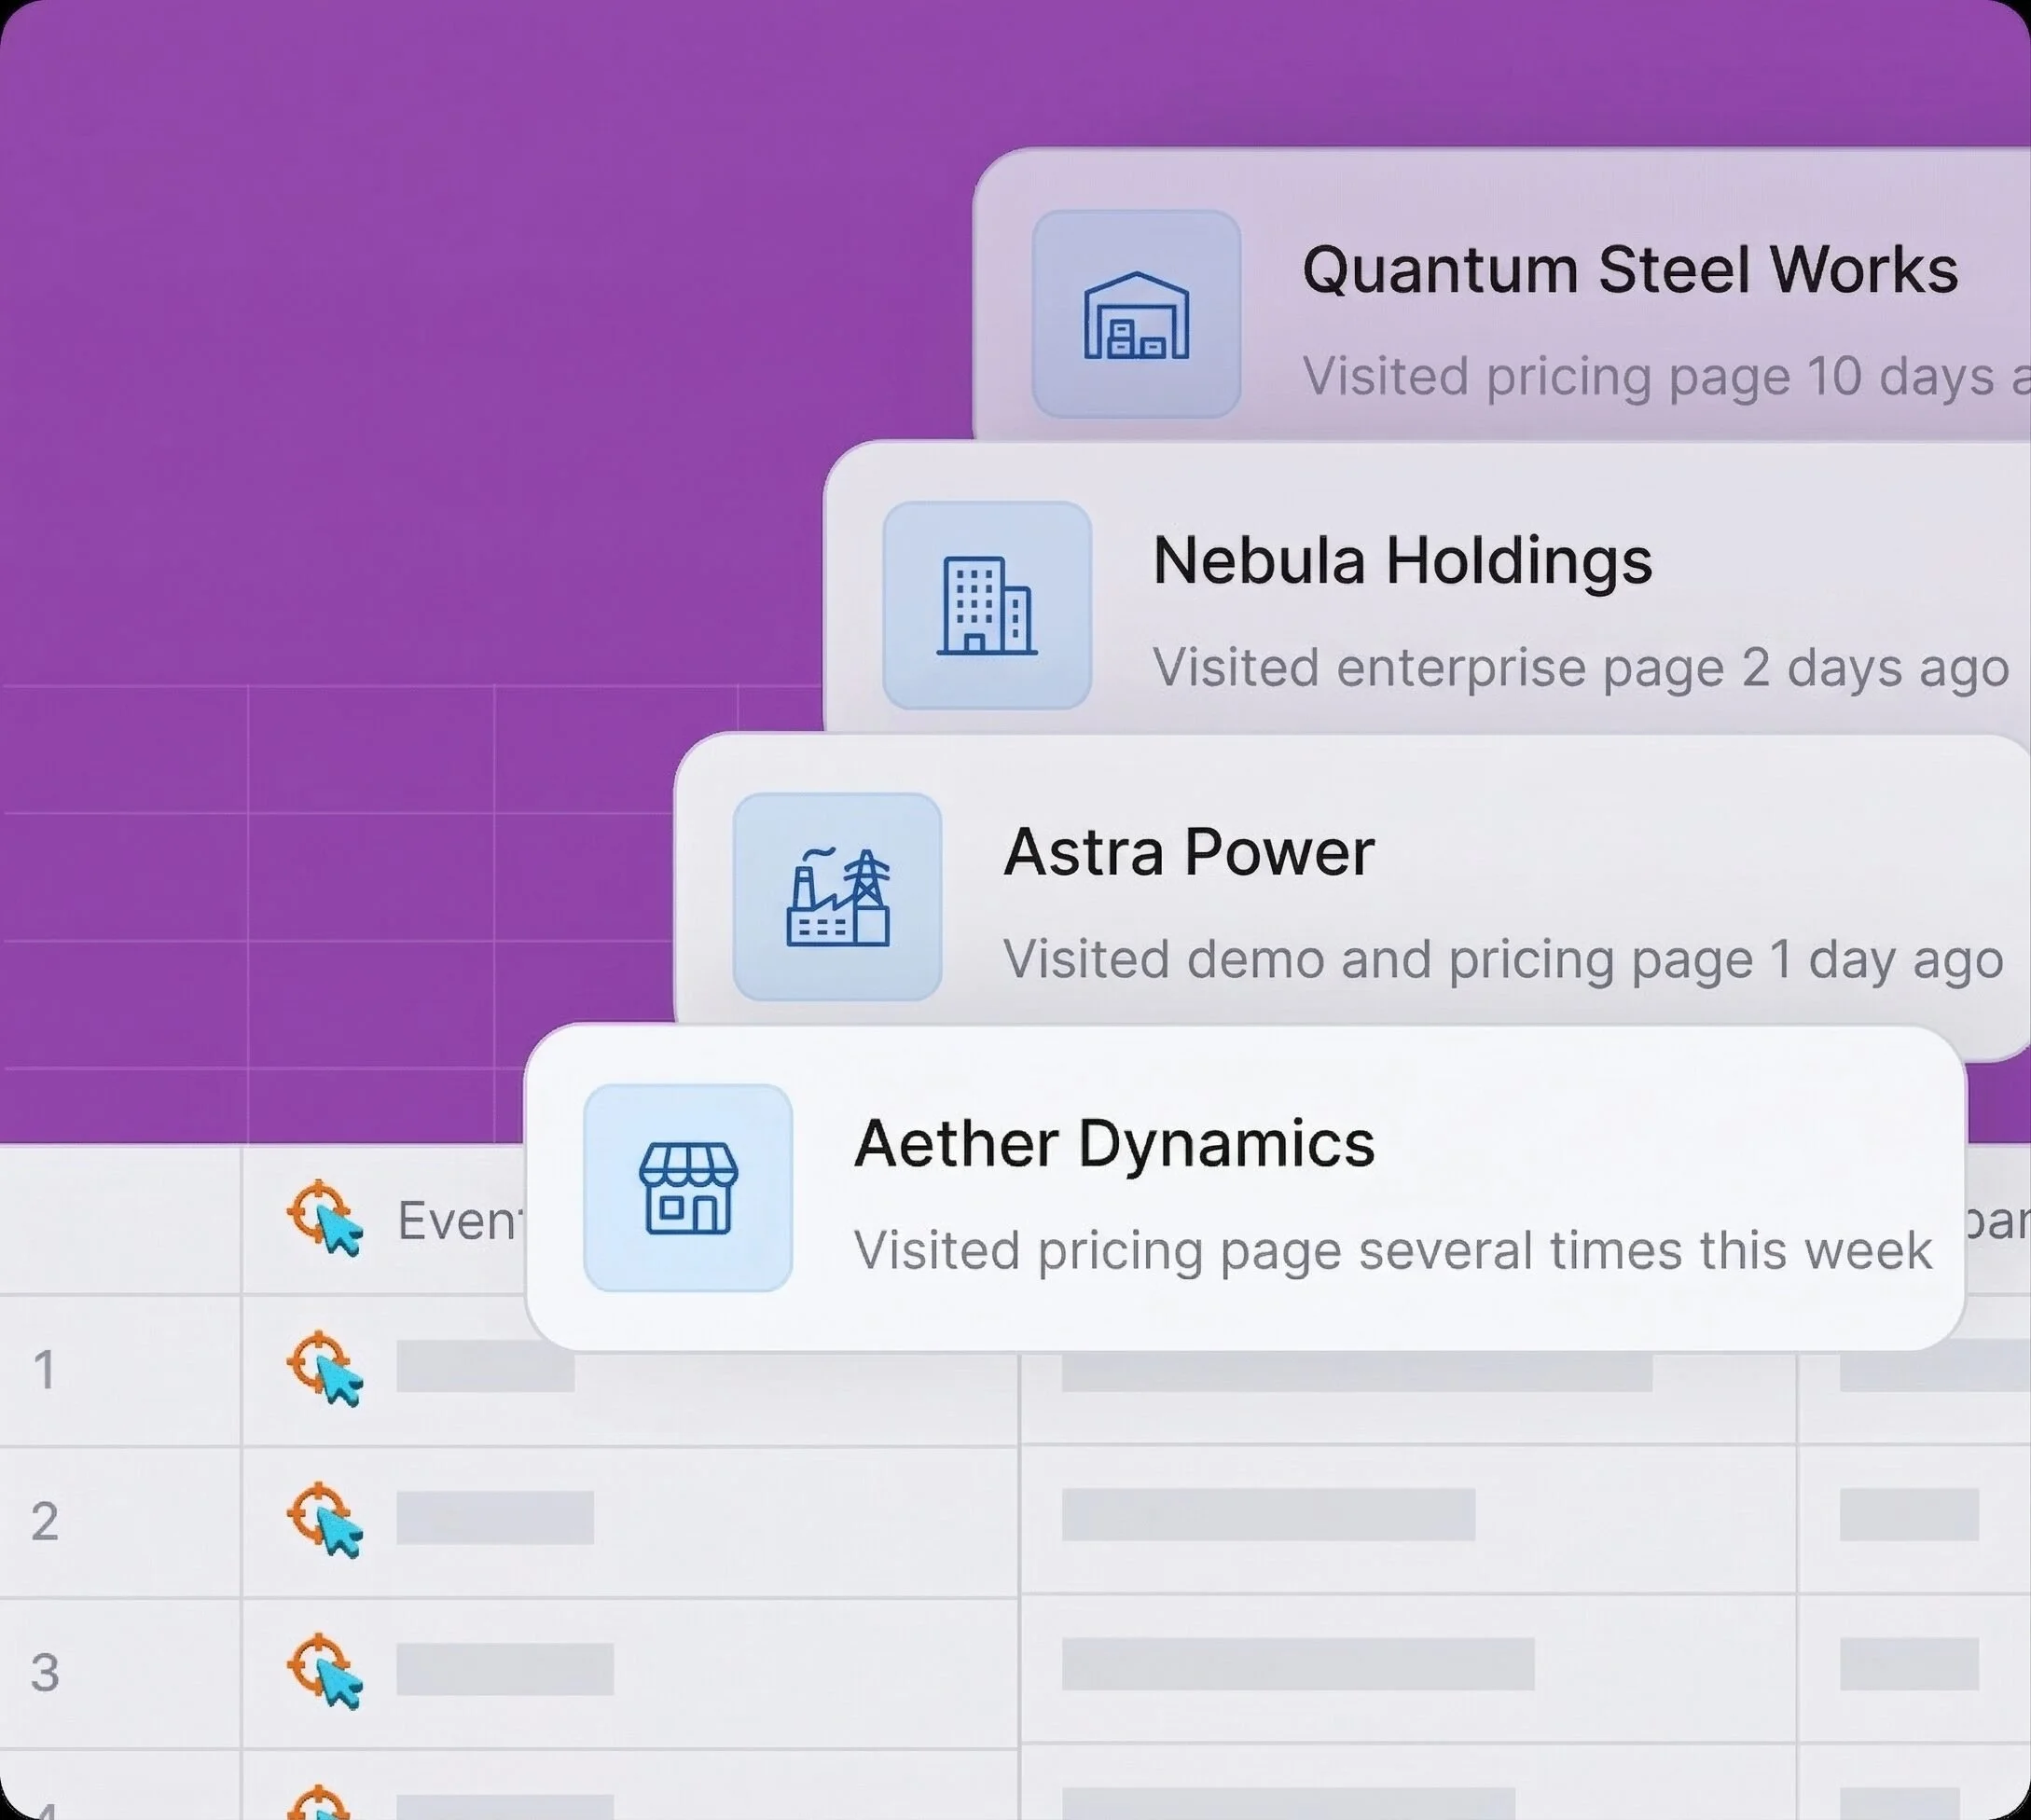Screen dimensions: 2031x1820
Task: Click the Event column header label
Action: (x=460, y=1220)
